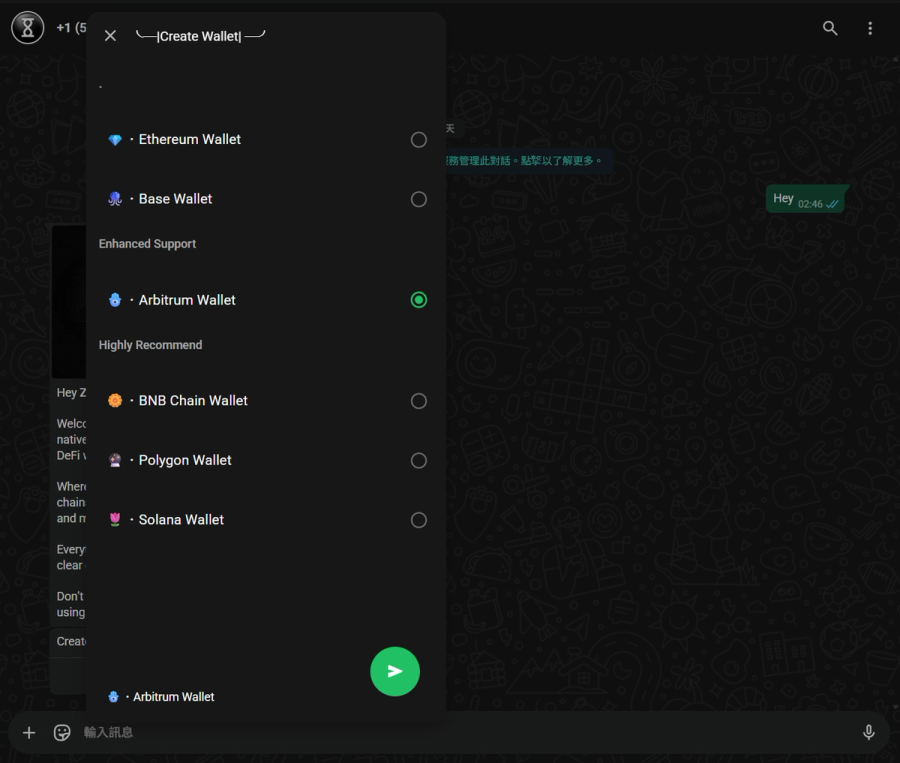This screenshot has height=763, width=900.
Task: Click the BNB Chain Wallet flower icon
Action: 115,401
